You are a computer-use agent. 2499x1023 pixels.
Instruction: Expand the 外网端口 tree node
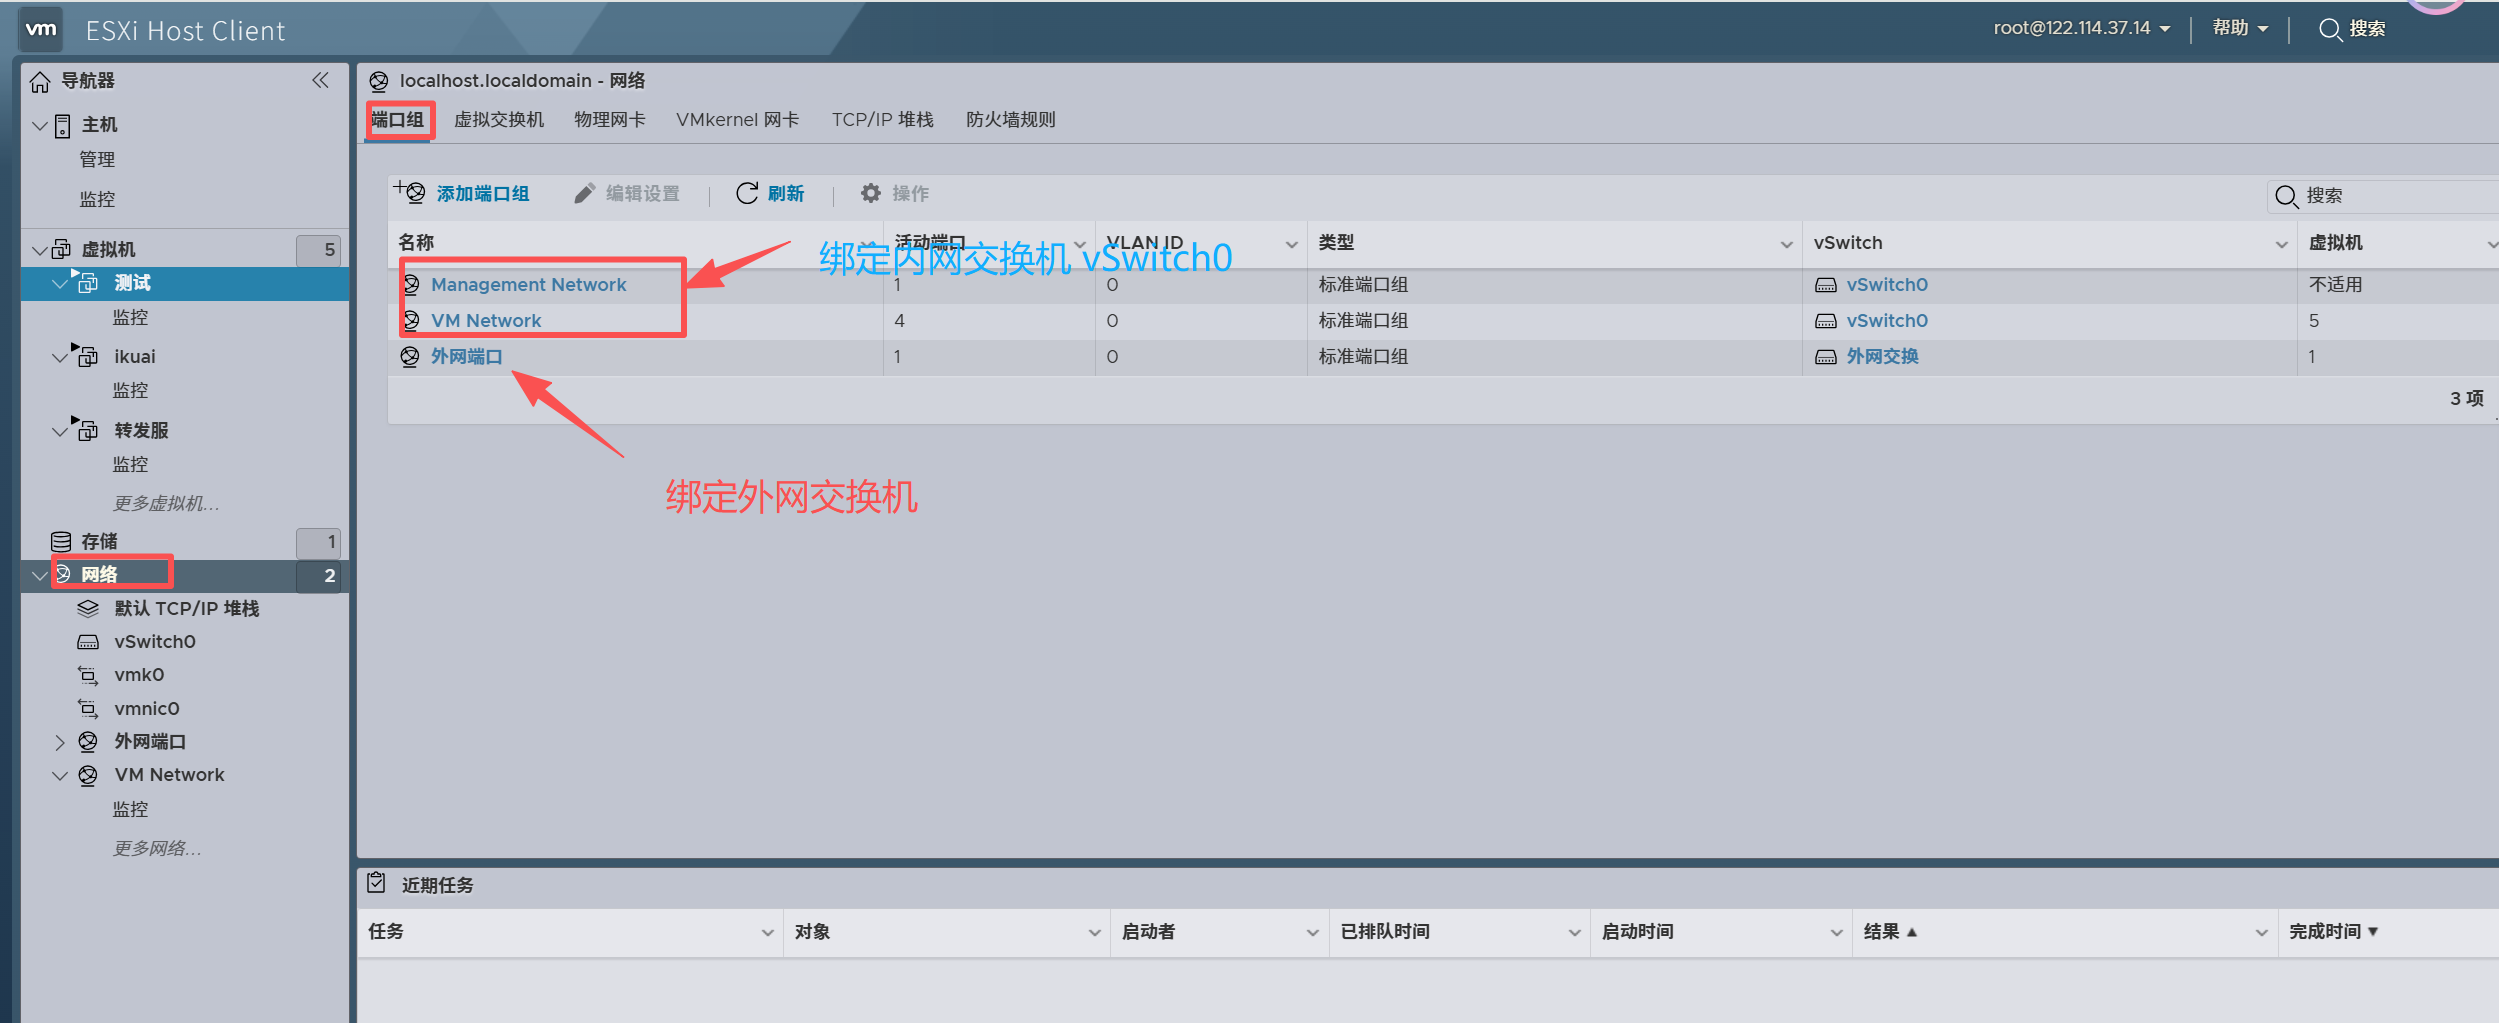60,742
